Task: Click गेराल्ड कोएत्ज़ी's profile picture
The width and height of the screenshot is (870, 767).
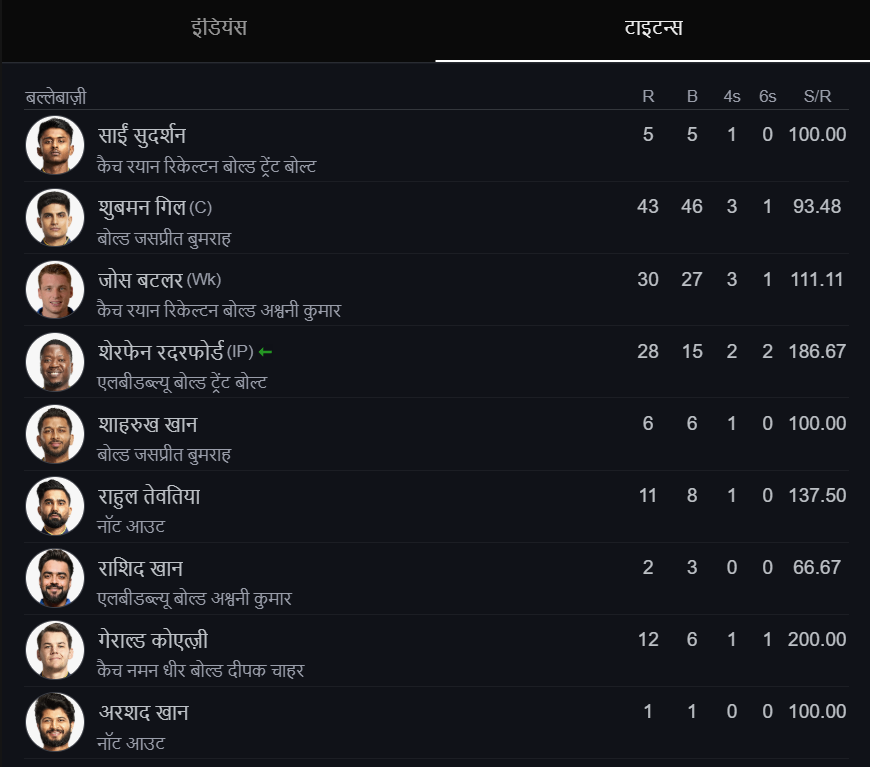Action: pyautogui.click(x=55, y=650)
